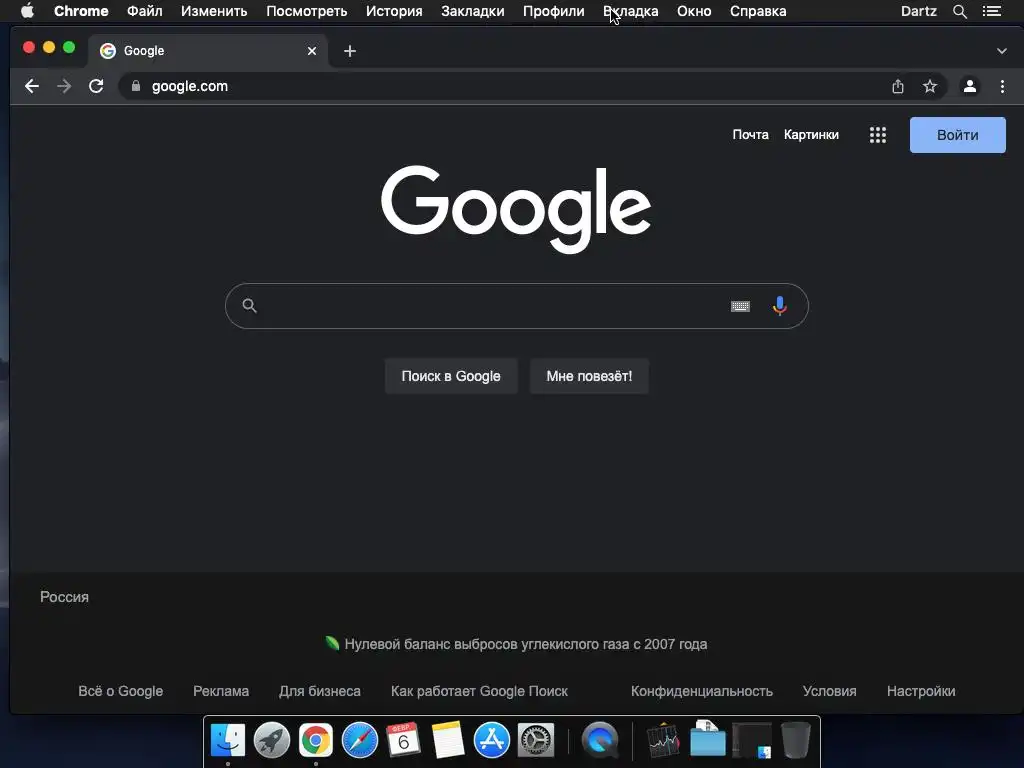The height and width of the screenshot is (768, 1024).
Task: Open Настройки footer menu
Action: point(921,691)
